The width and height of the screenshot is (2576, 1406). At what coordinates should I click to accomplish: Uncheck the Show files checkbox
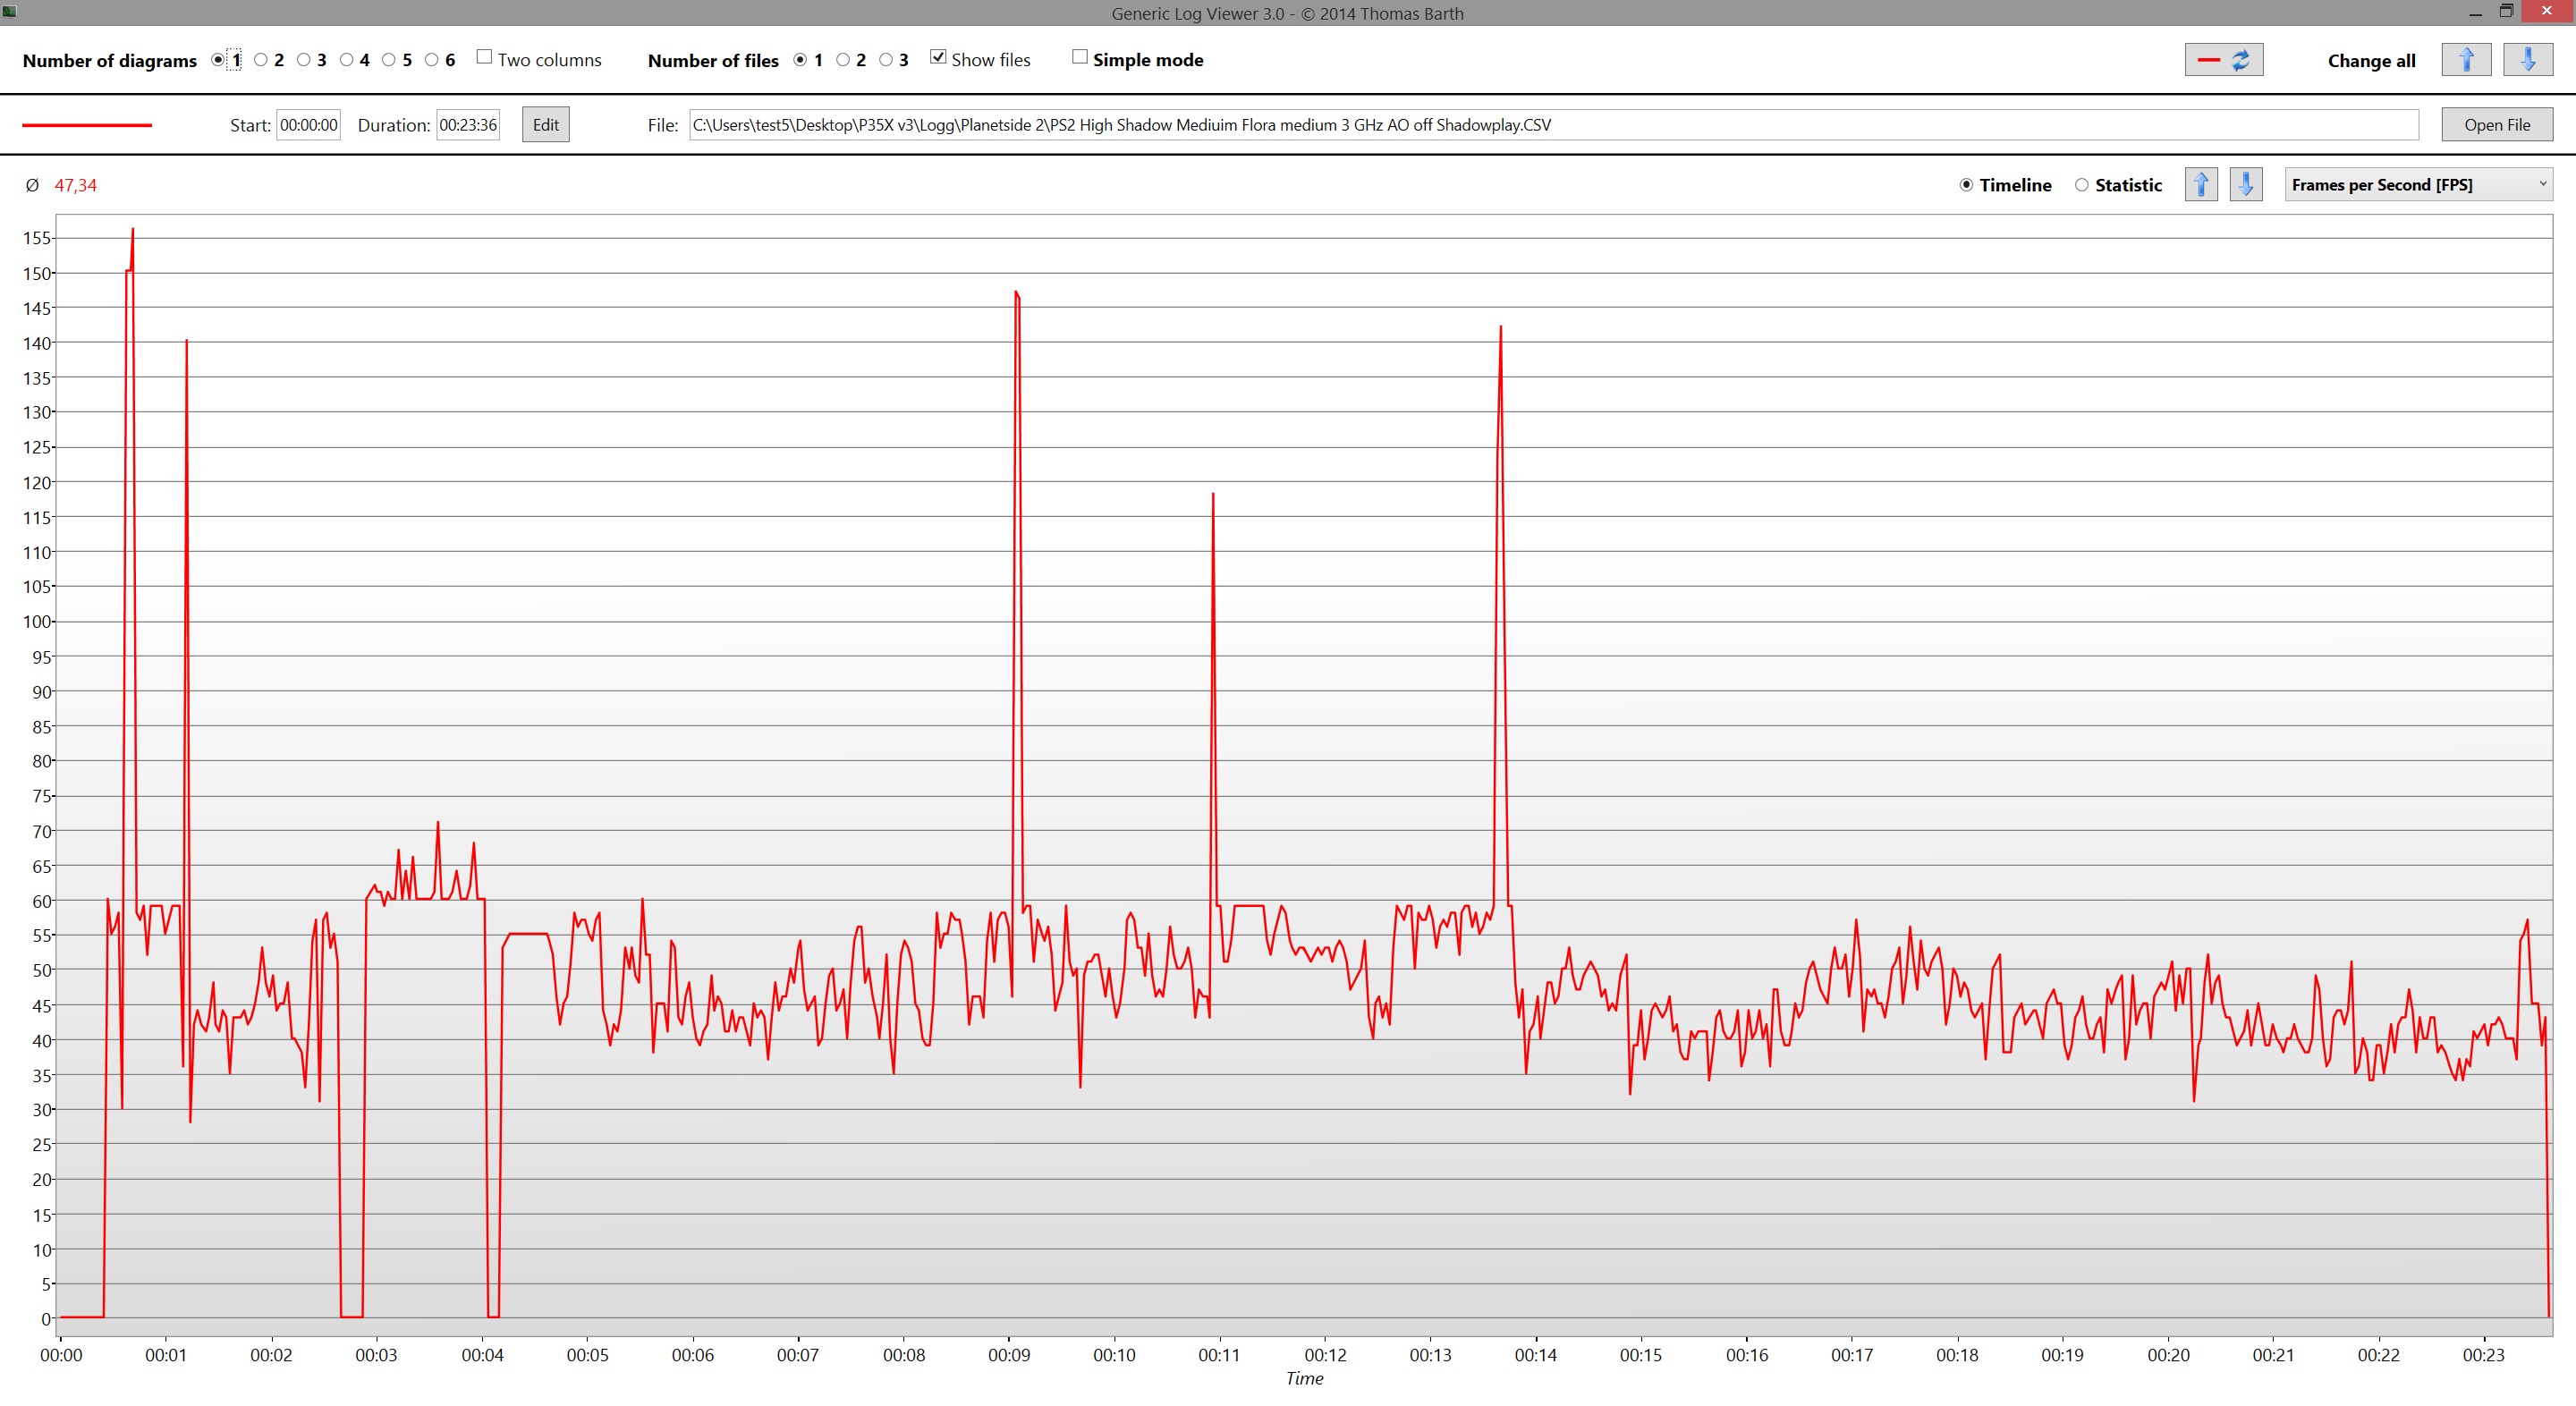point(938,57)
